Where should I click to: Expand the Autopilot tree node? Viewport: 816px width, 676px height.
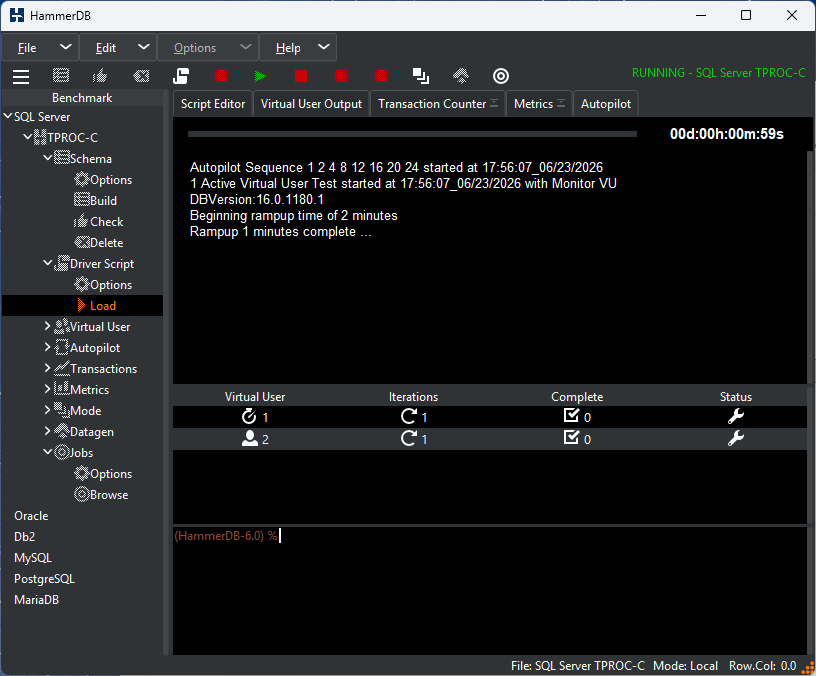(48, 347)
